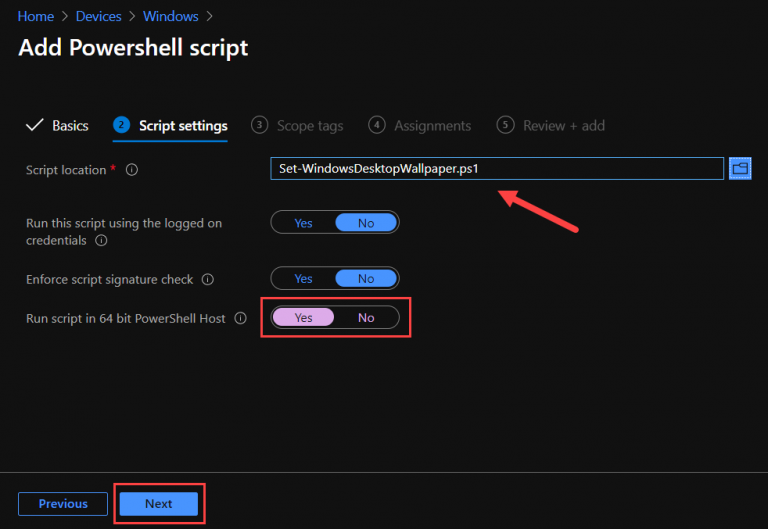Click info icon beside Enforce script signature check

tap(208, 280)
